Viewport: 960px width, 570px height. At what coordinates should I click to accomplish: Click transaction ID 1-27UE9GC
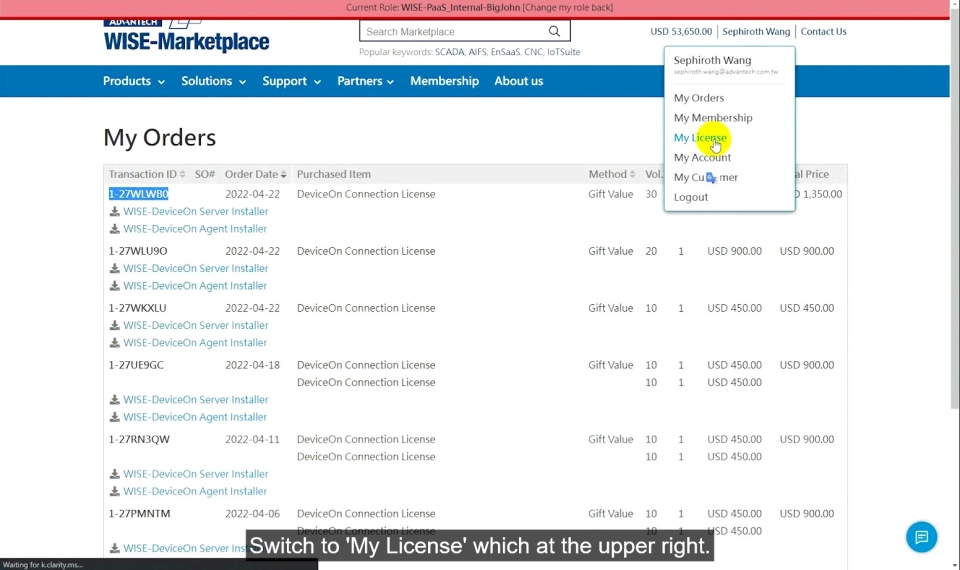click(x=136, y=365)
